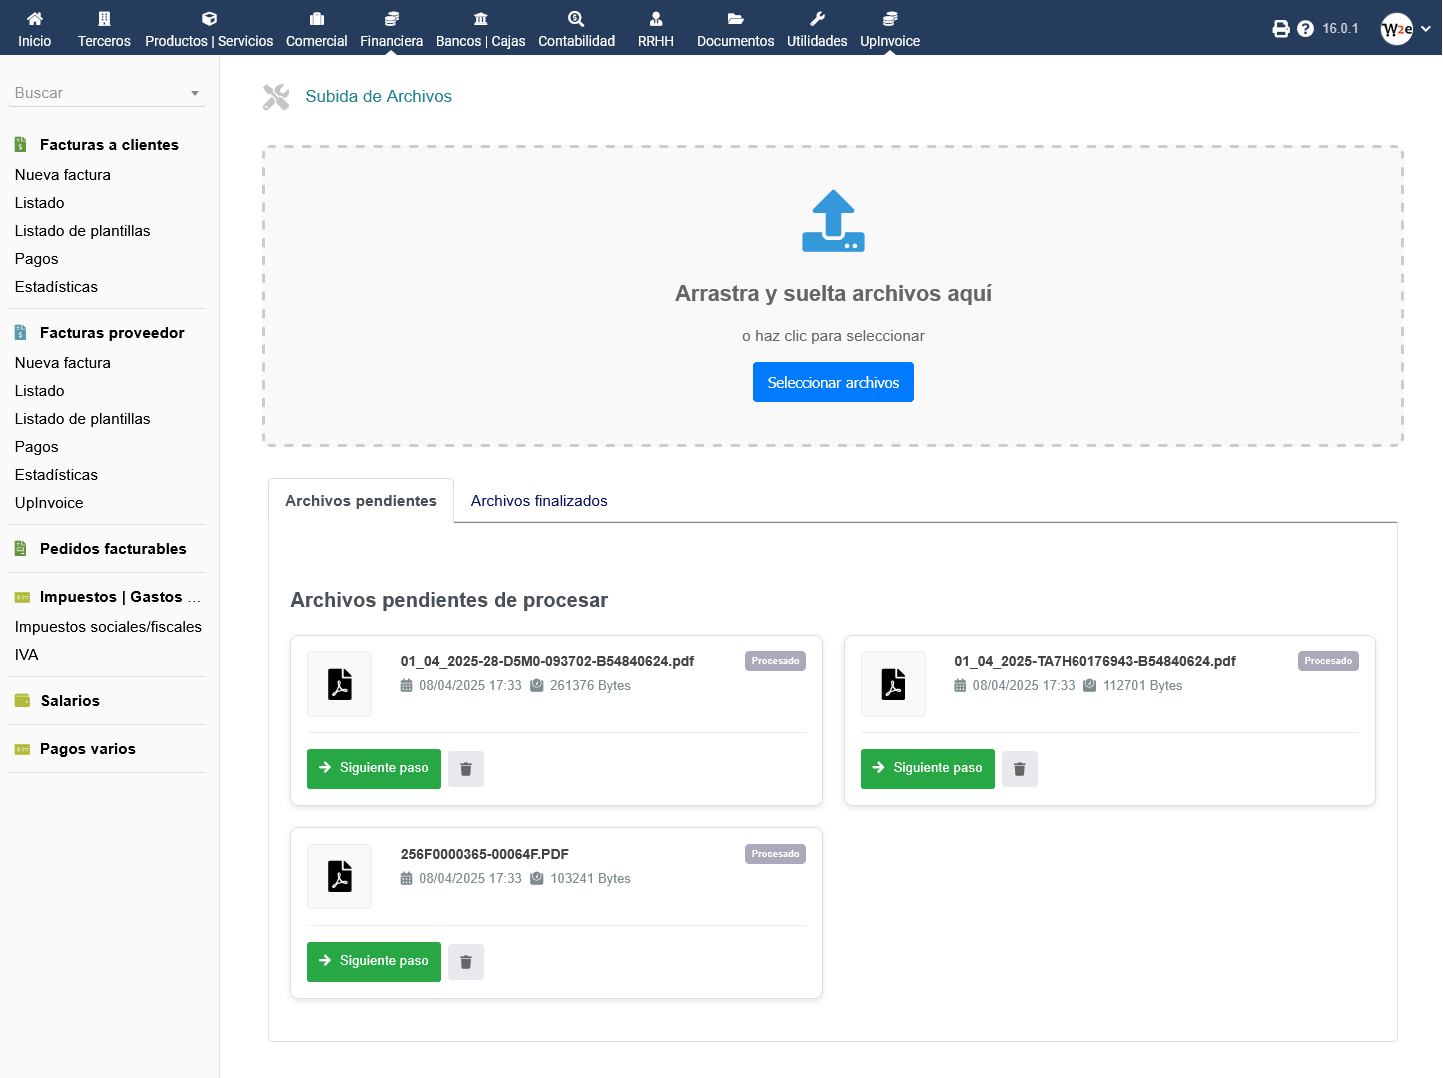Click PDF icon of 01_04_2025-28-D5M0-093702 file

click(340, 684)
